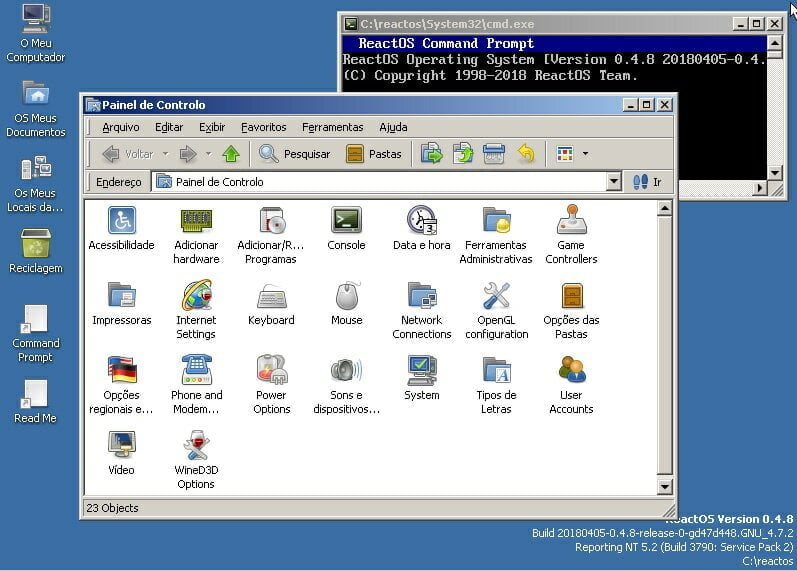Viewport: 797px width, 571px height.
Task: Open Adicionar hardware applet
Action: [x=196, y=220]
